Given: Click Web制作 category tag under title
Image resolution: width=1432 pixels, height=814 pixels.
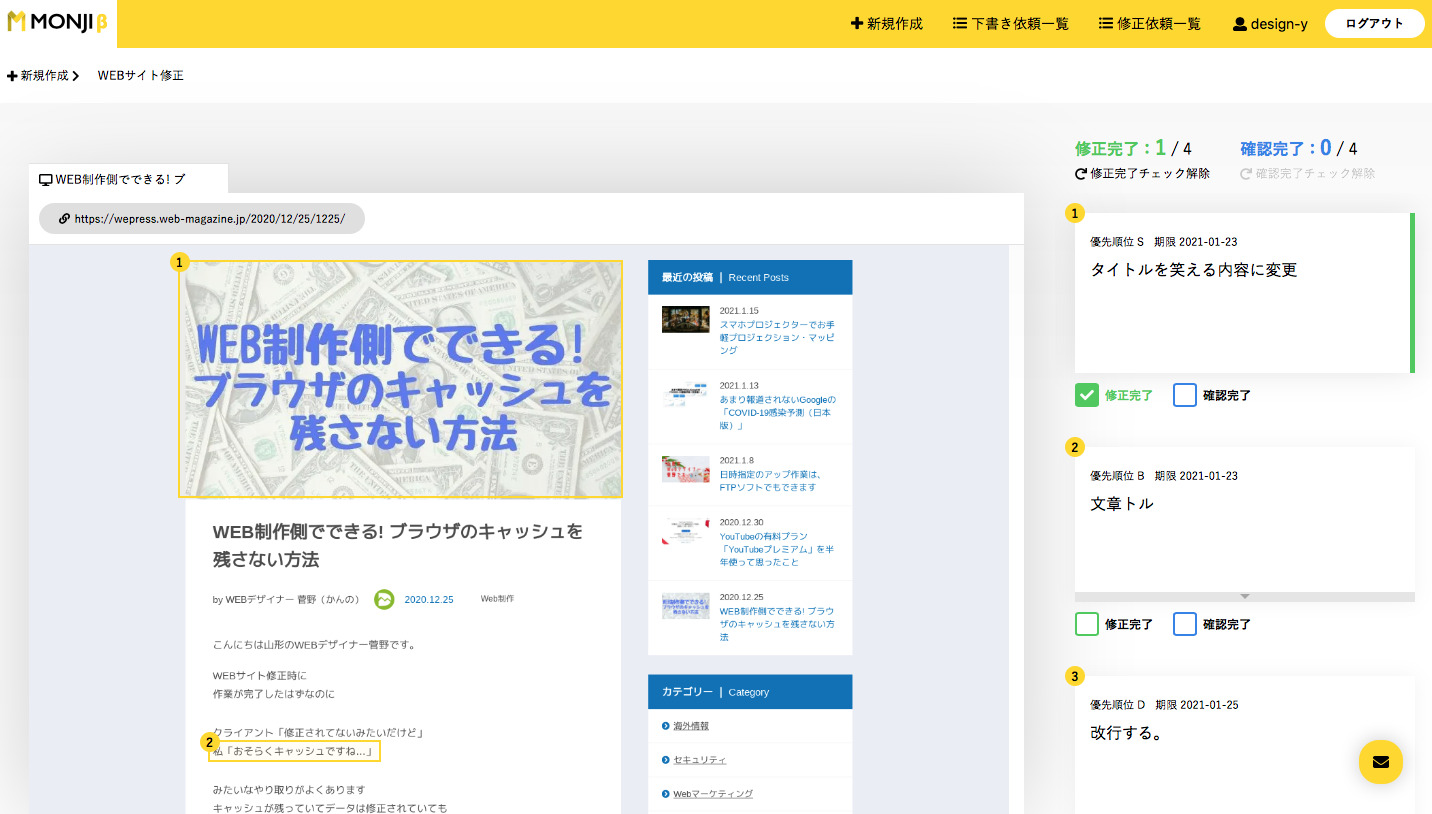Looking at the screenshot, I should coord(497,599).
